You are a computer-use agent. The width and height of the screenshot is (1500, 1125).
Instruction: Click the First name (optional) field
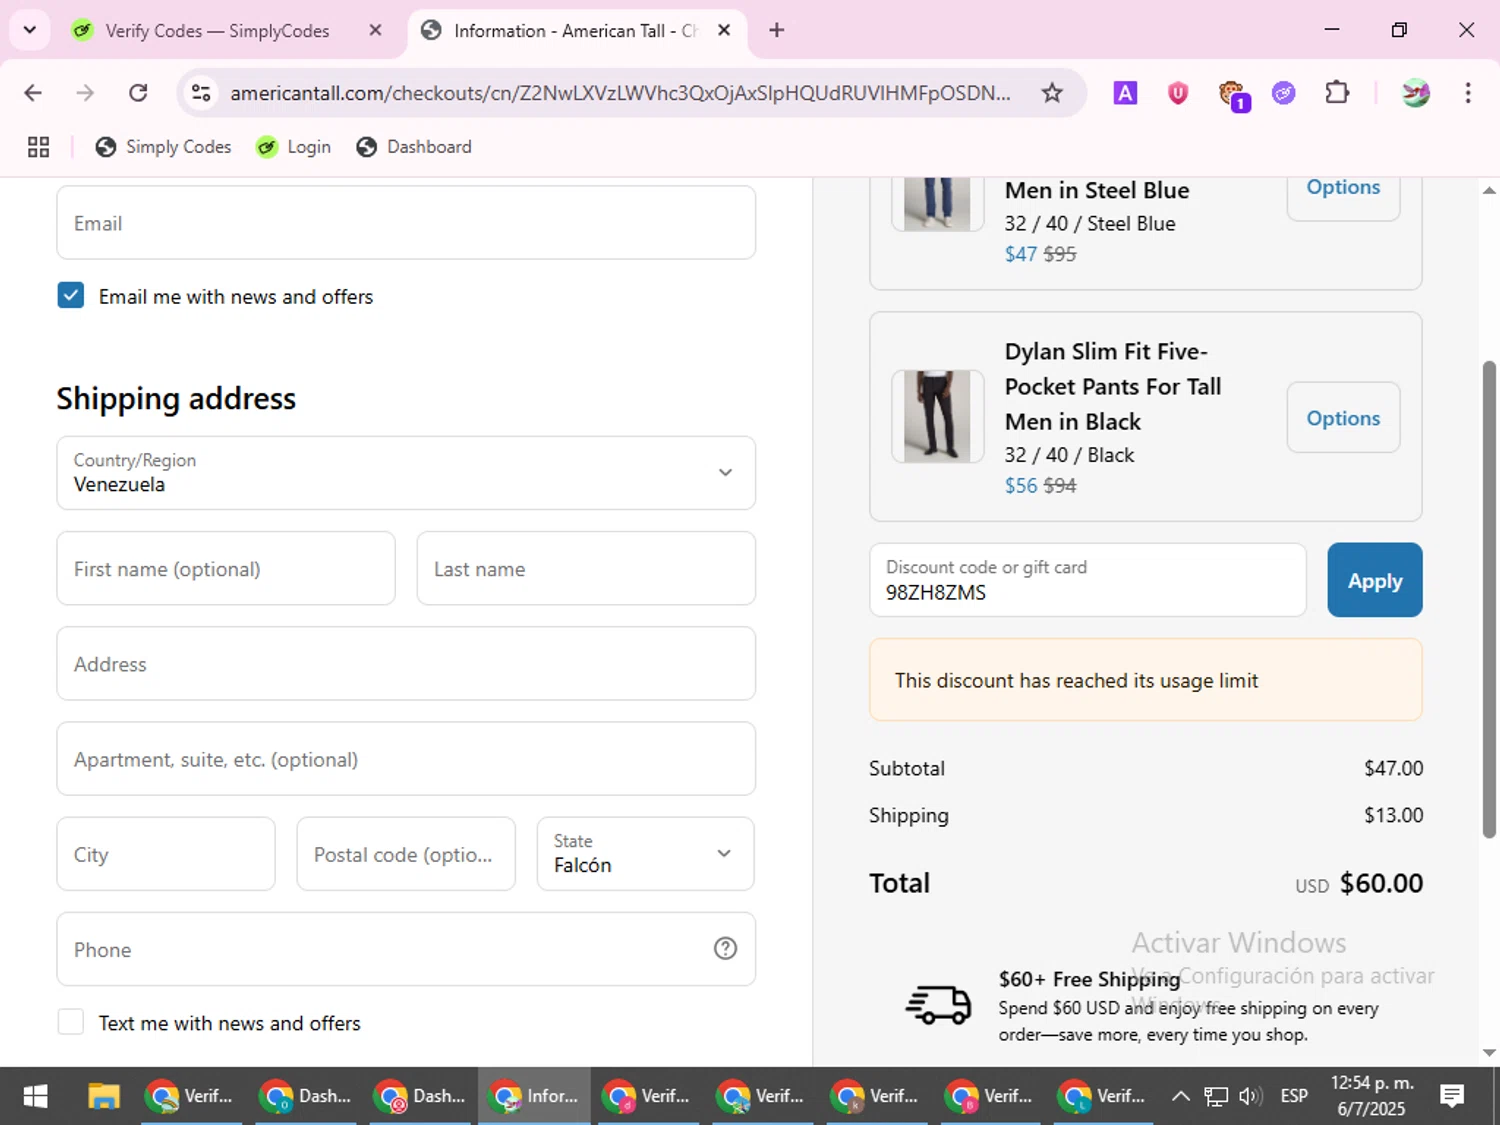(226, 568)
